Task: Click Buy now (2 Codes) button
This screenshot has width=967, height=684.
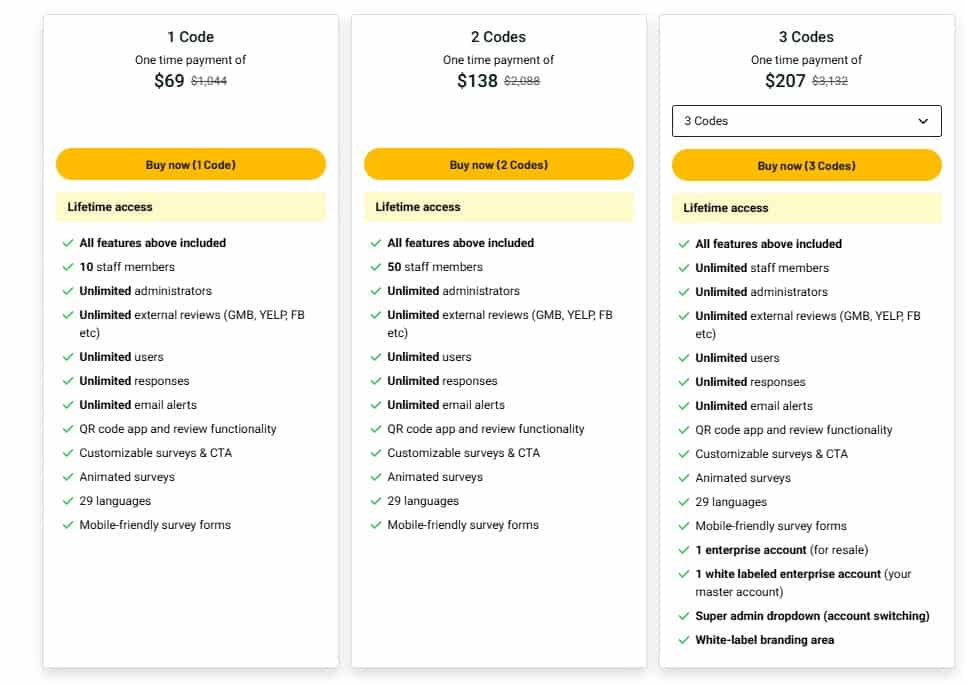Action: [498, 165]
